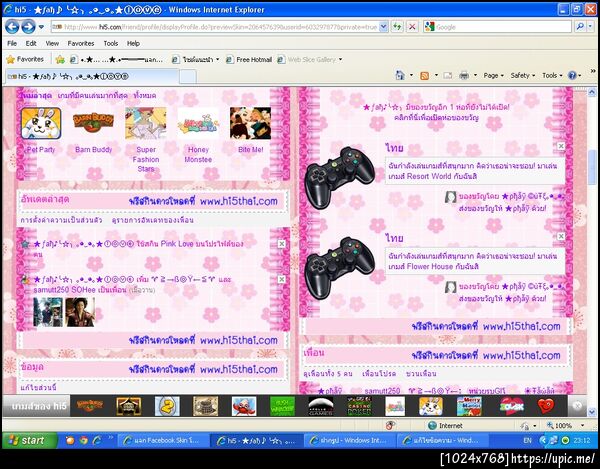Open samutt250 friend name under the friends list
This screenshot has width=600, height=469.
382,391
